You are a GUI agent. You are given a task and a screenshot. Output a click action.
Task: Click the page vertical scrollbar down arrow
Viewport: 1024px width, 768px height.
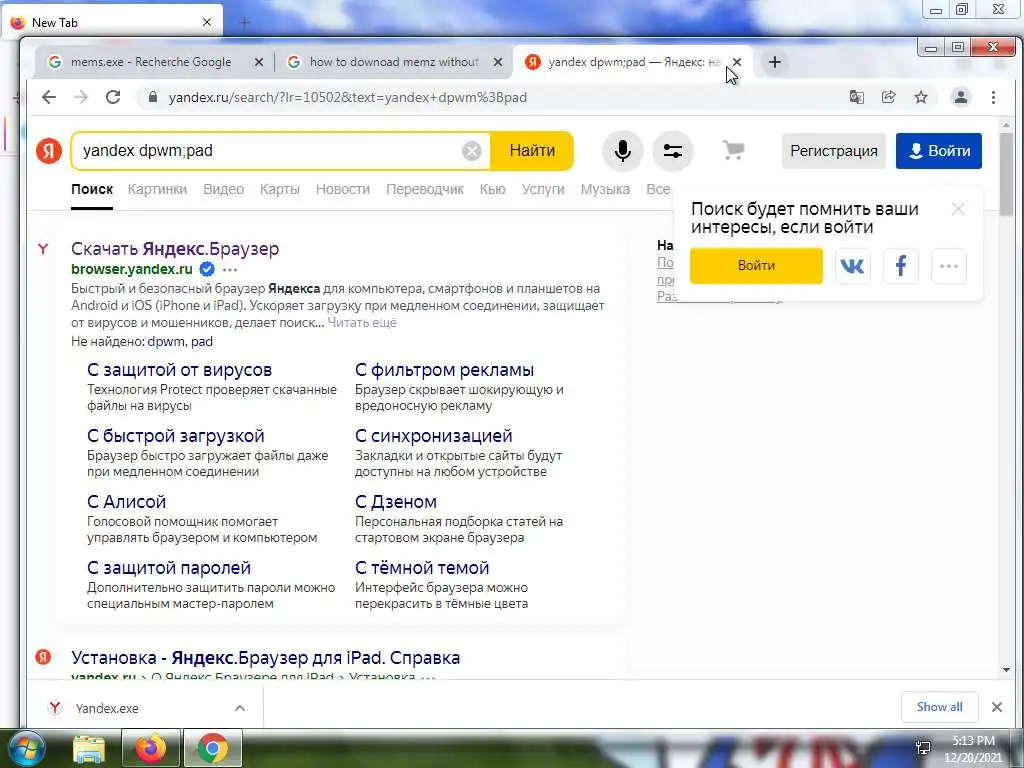click(x=1006, y=670)
